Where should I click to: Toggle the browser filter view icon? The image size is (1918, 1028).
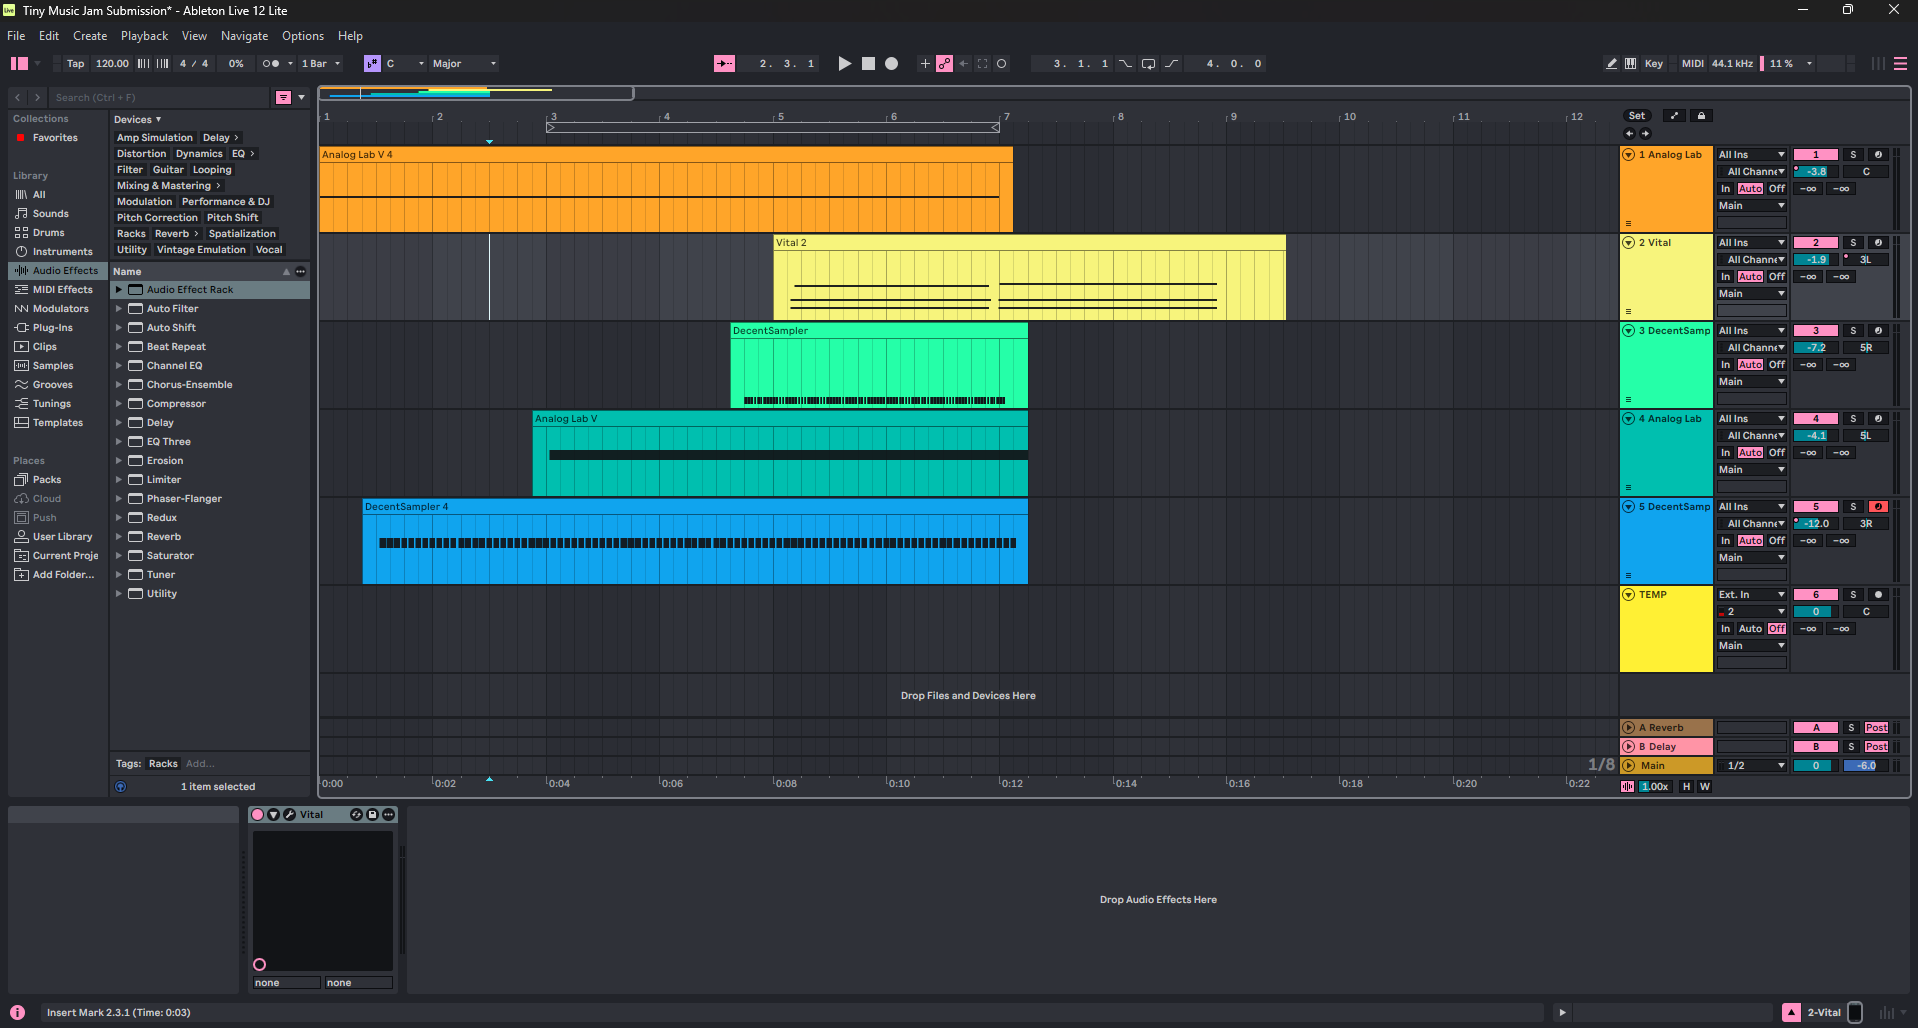284,98
